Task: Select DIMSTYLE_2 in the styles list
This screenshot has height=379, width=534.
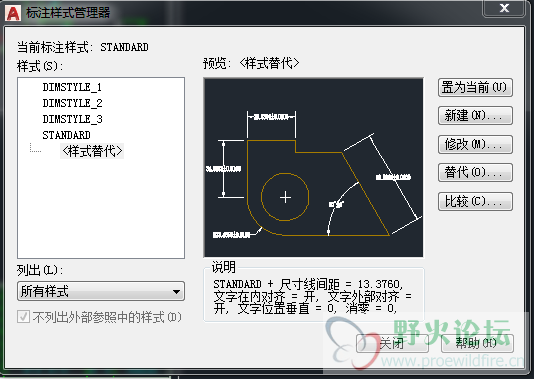Action: (72, 103)
